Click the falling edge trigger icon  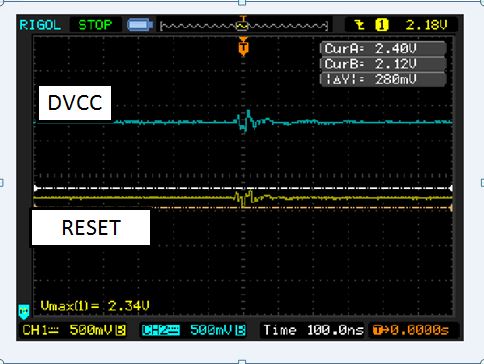click(x=359, y=25)
